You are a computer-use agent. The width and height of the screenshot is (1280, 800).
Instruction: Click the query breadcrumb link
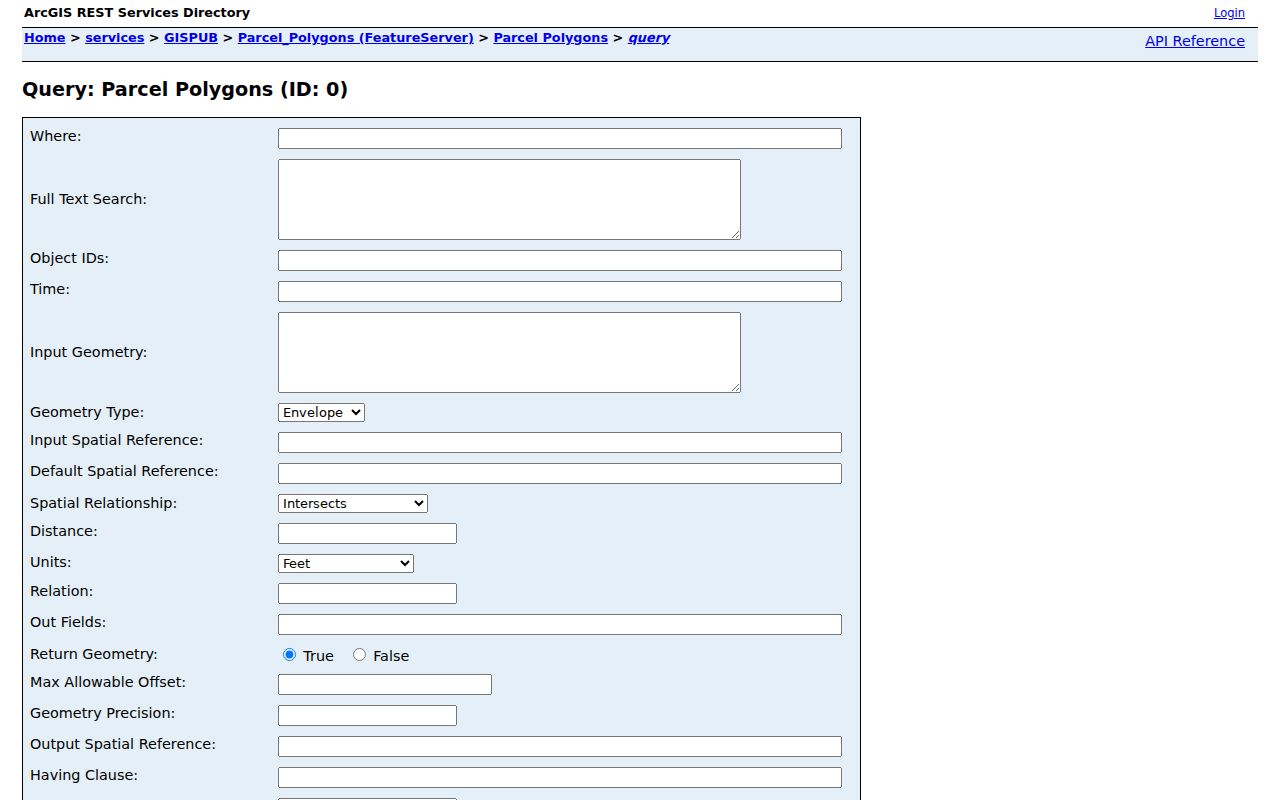[x=649, y=38]
